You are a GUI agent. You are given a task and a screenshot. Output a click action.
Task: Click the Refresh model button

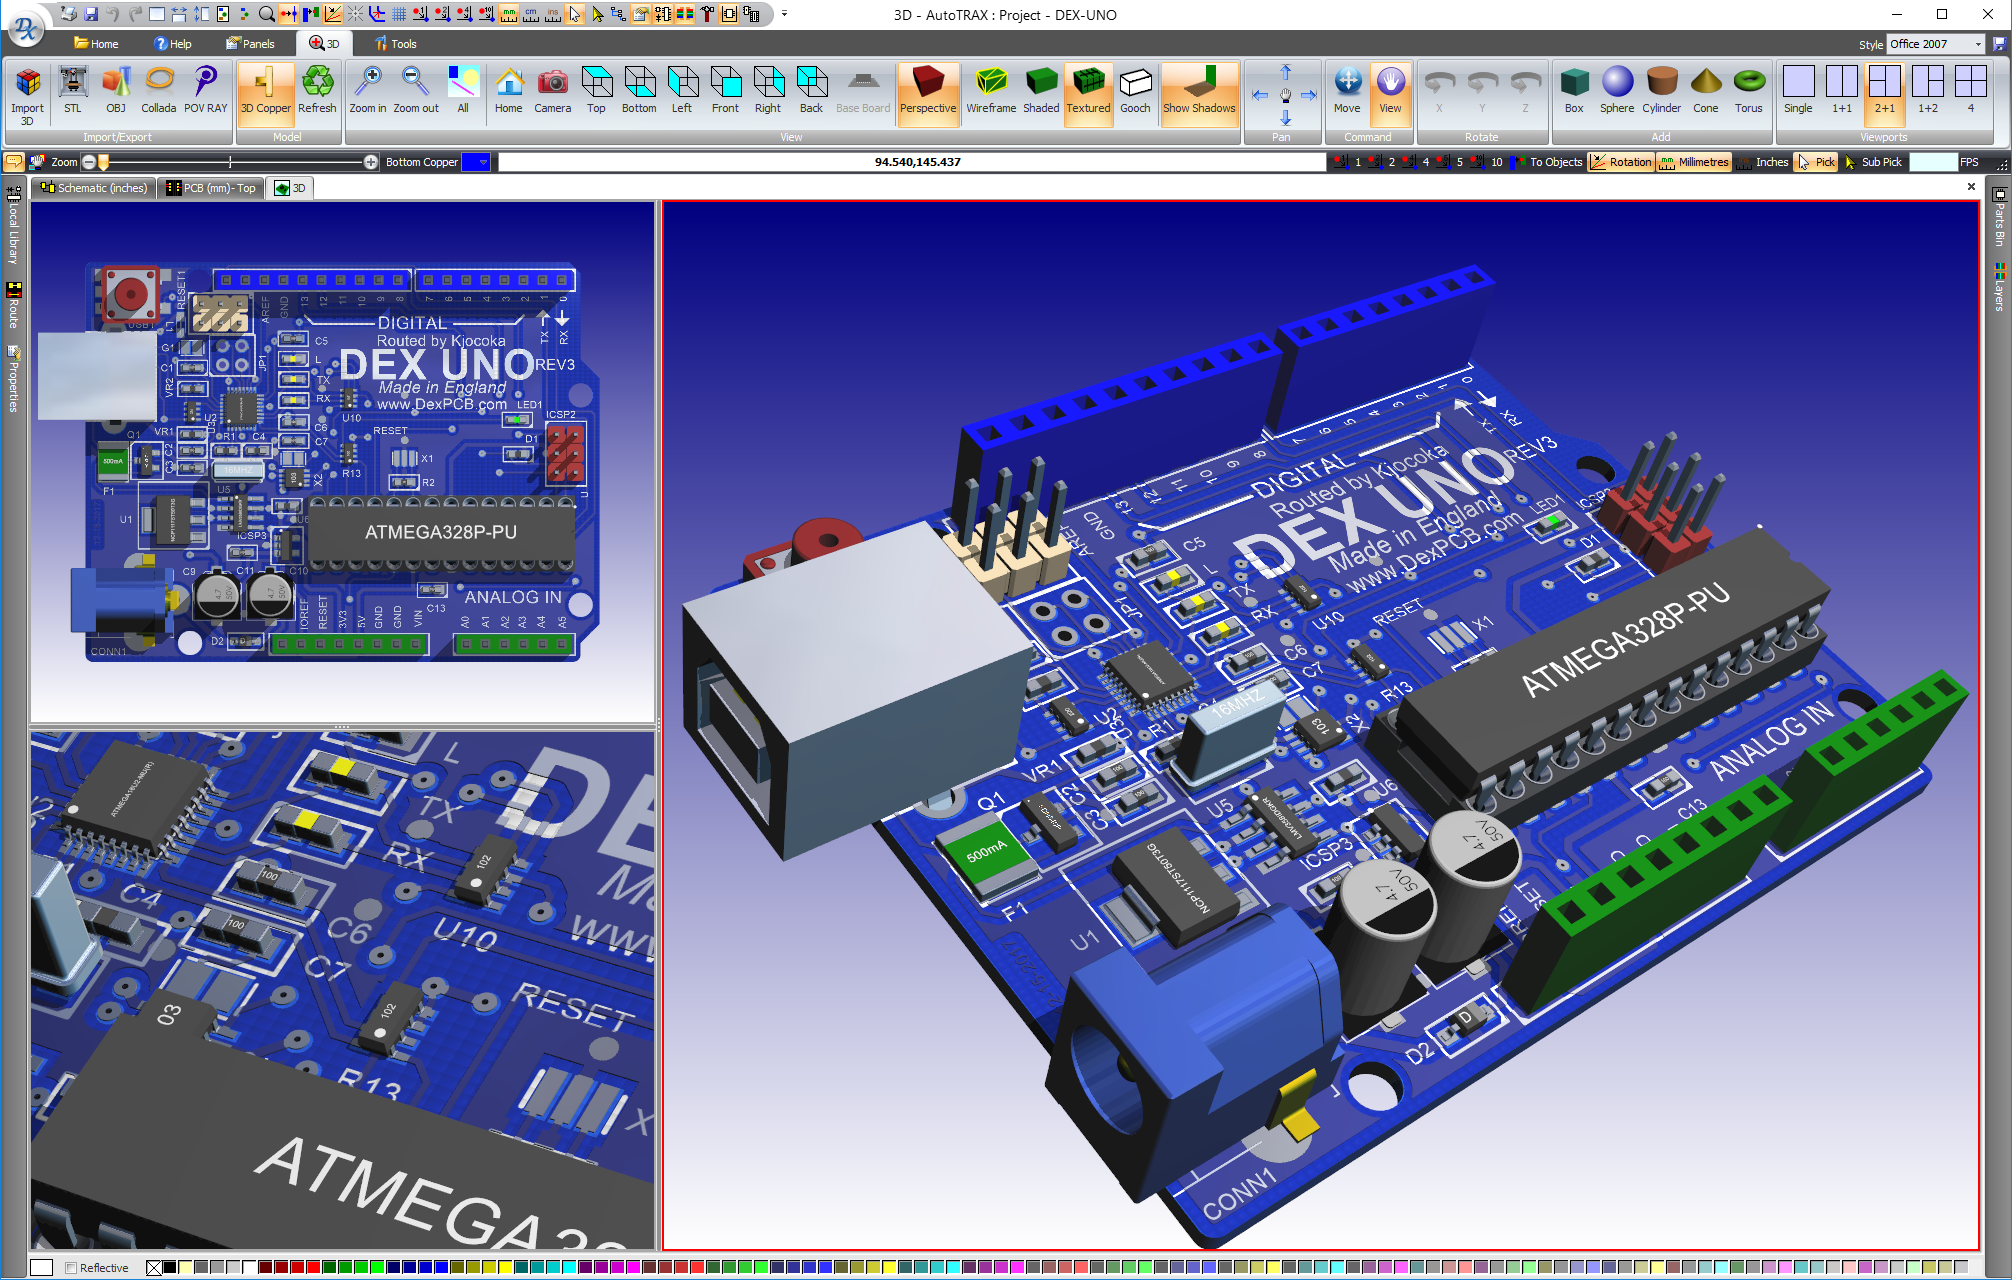tap(317, 92)
